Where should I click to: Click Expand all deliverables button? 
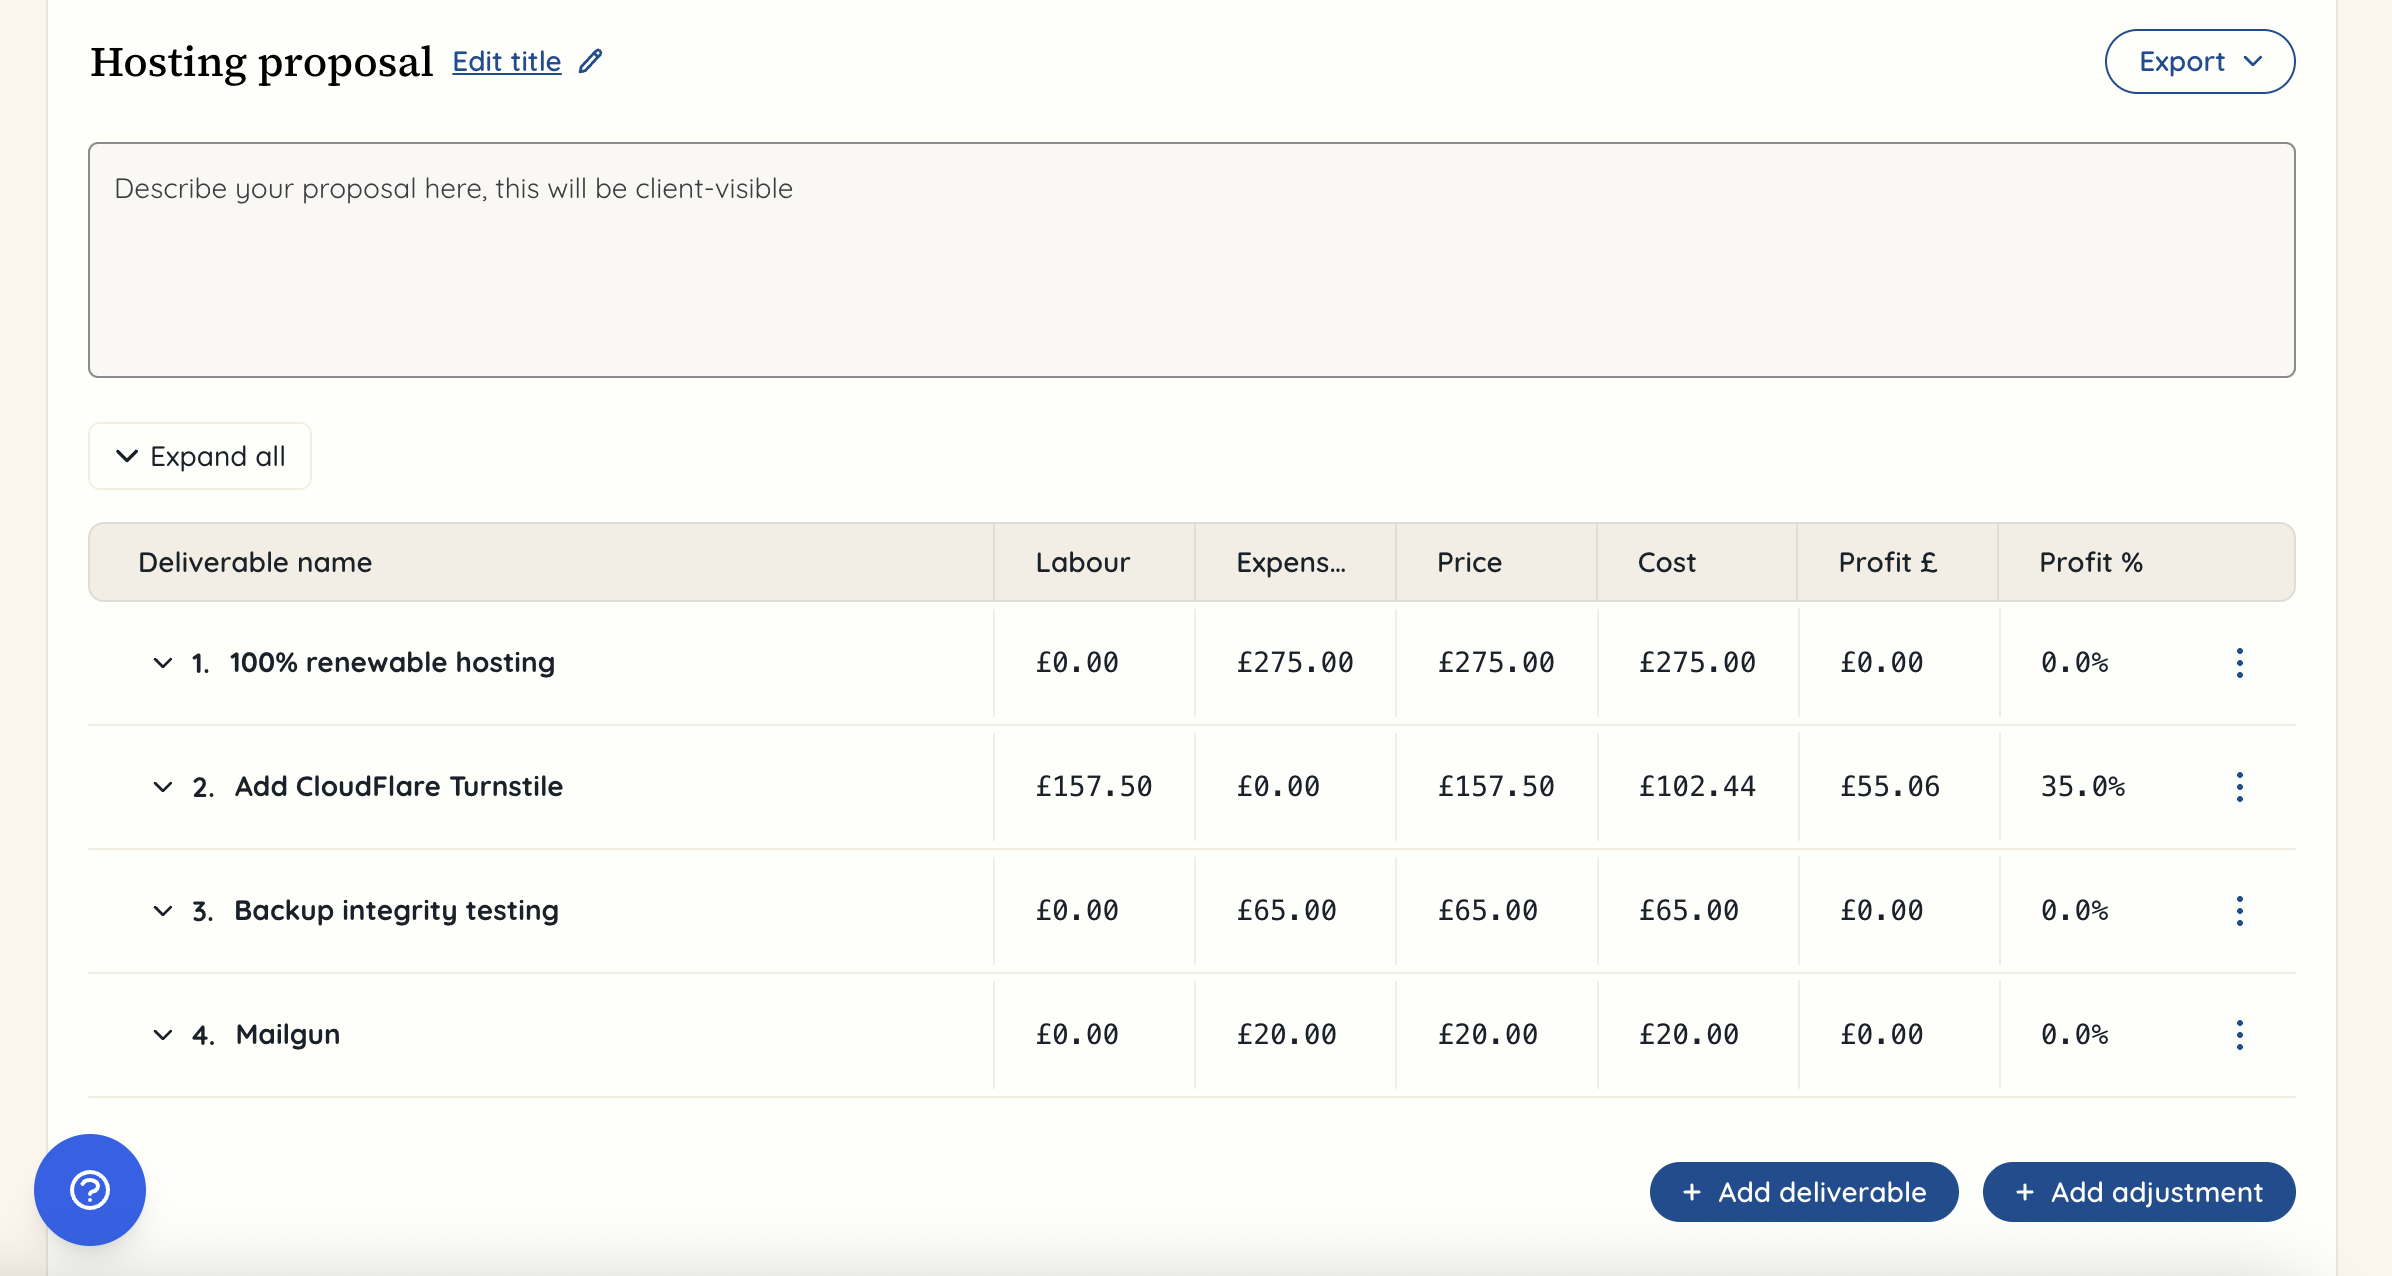[200, 456]
